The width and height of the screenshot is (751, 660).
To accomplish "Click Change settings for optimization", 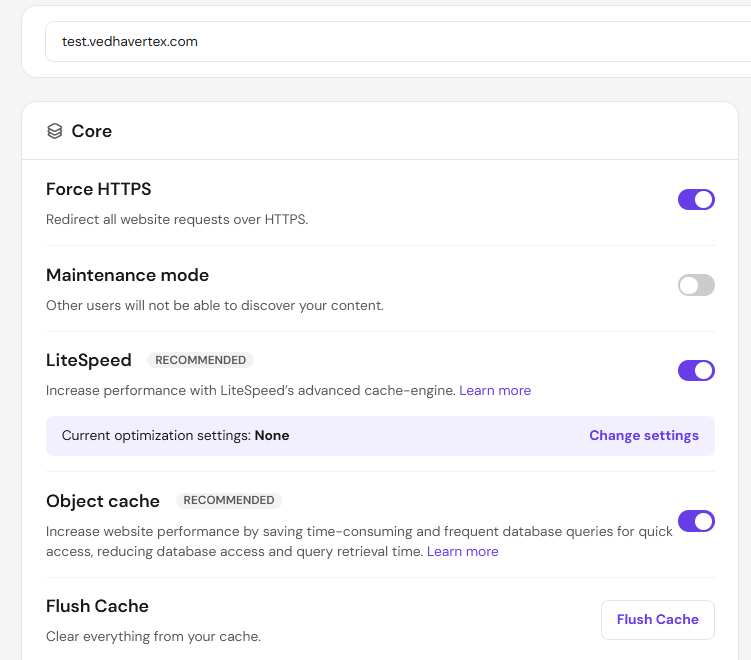I will 644,435.
